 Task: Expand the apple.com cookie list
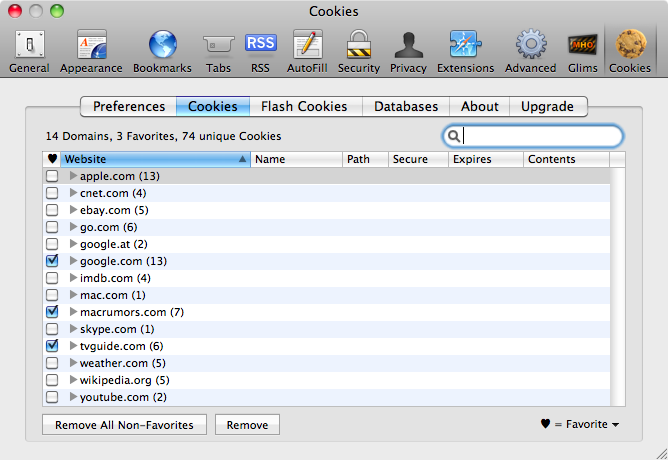(x=73, y=175)
